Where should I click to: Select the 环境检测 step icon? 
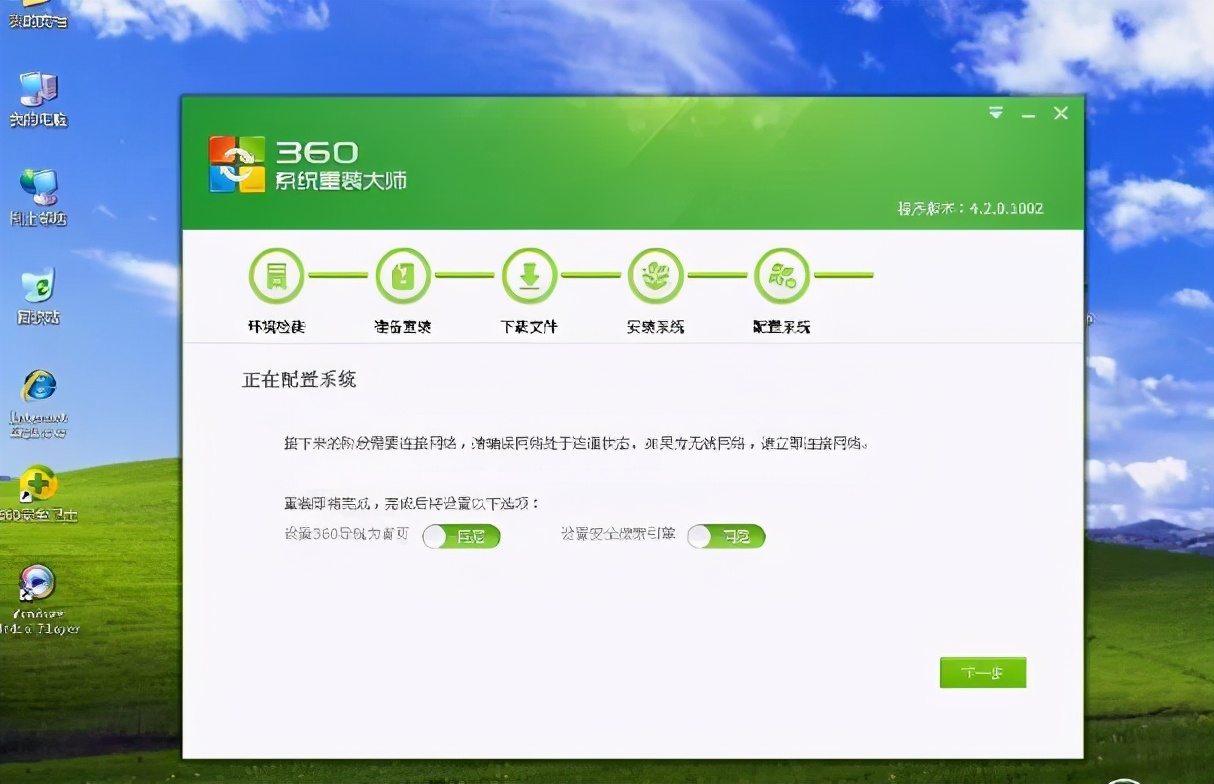pyautogui.click(x=275, y=275)
